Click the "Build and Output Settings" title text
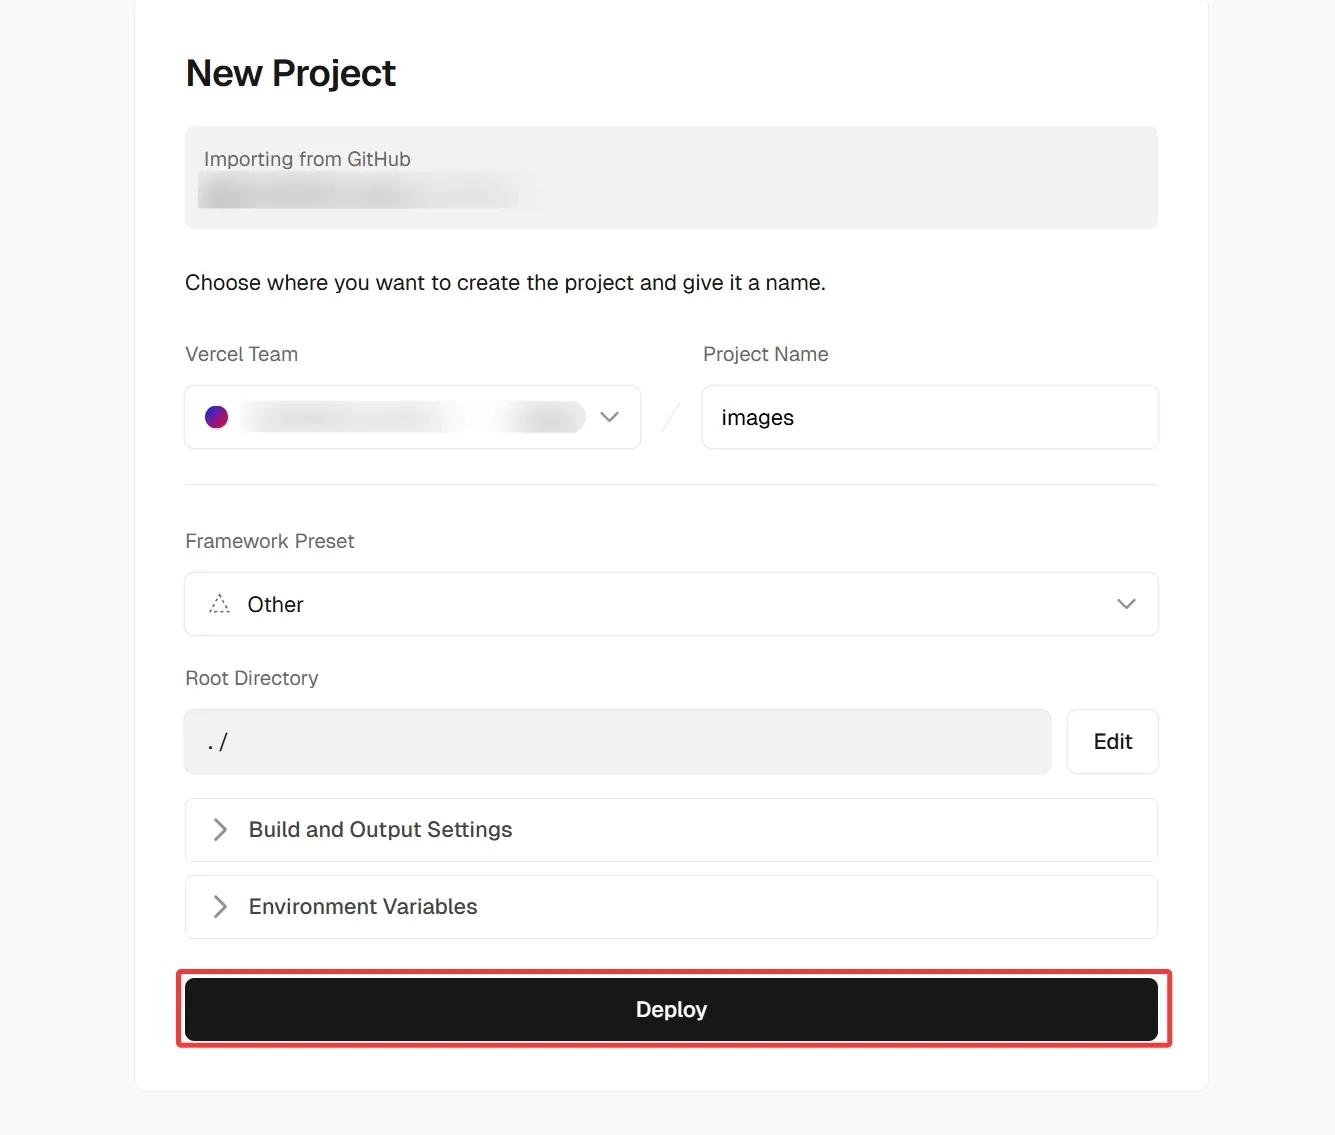This screenshot has height=1135, width=1335. click(380, 830)
